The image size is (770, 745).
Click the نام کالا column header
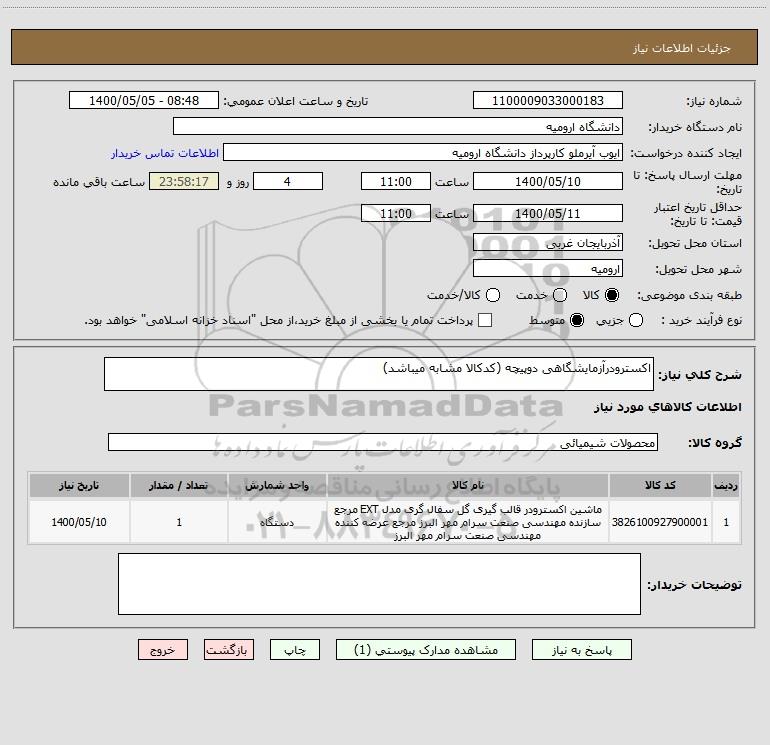468,486
